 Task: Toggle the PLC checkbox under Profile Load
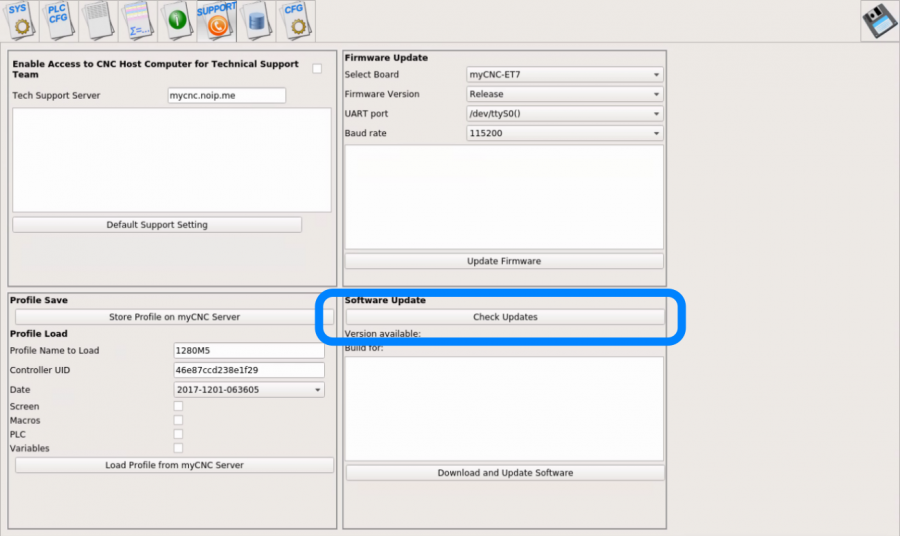pyautogui.click(x=178, y=435)
